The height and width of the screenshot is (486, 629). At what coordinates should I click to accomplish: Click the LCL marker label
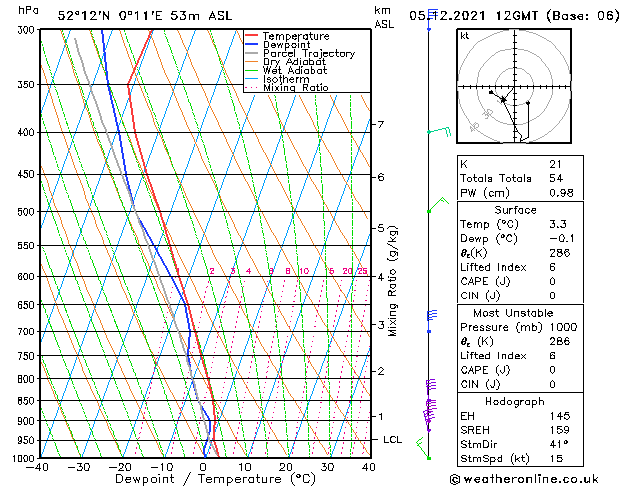tap(393, 440)
